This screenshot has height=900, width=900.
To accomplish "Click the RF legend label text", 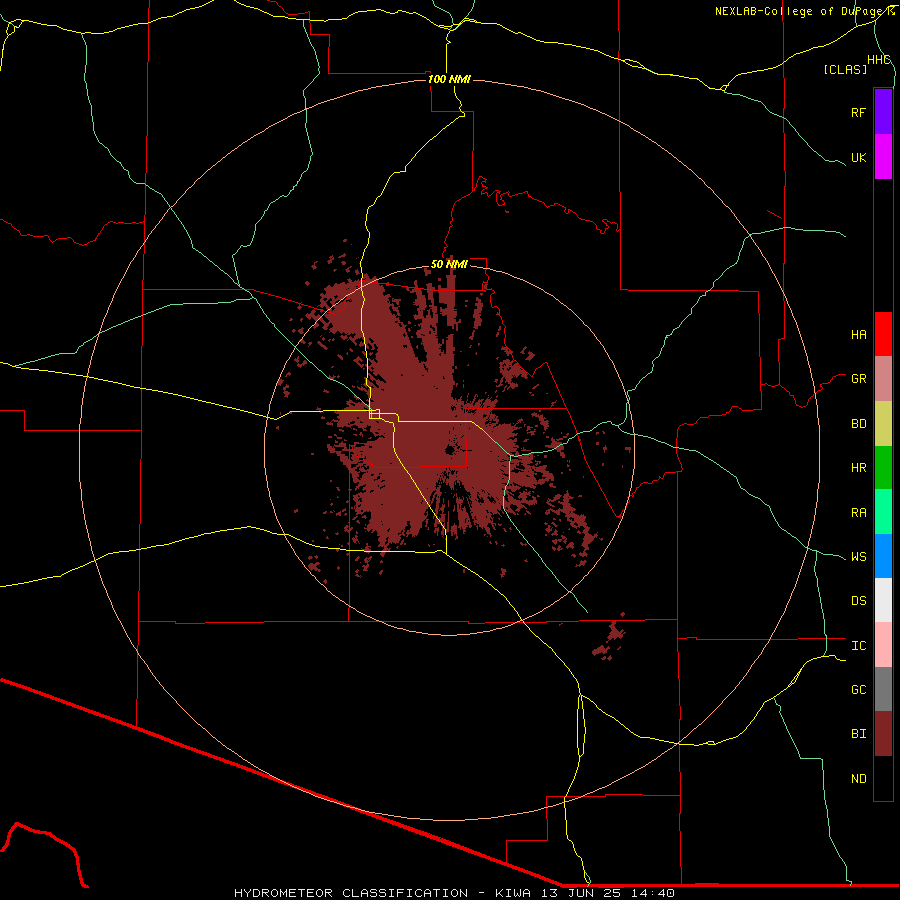I will click(858, 112).
